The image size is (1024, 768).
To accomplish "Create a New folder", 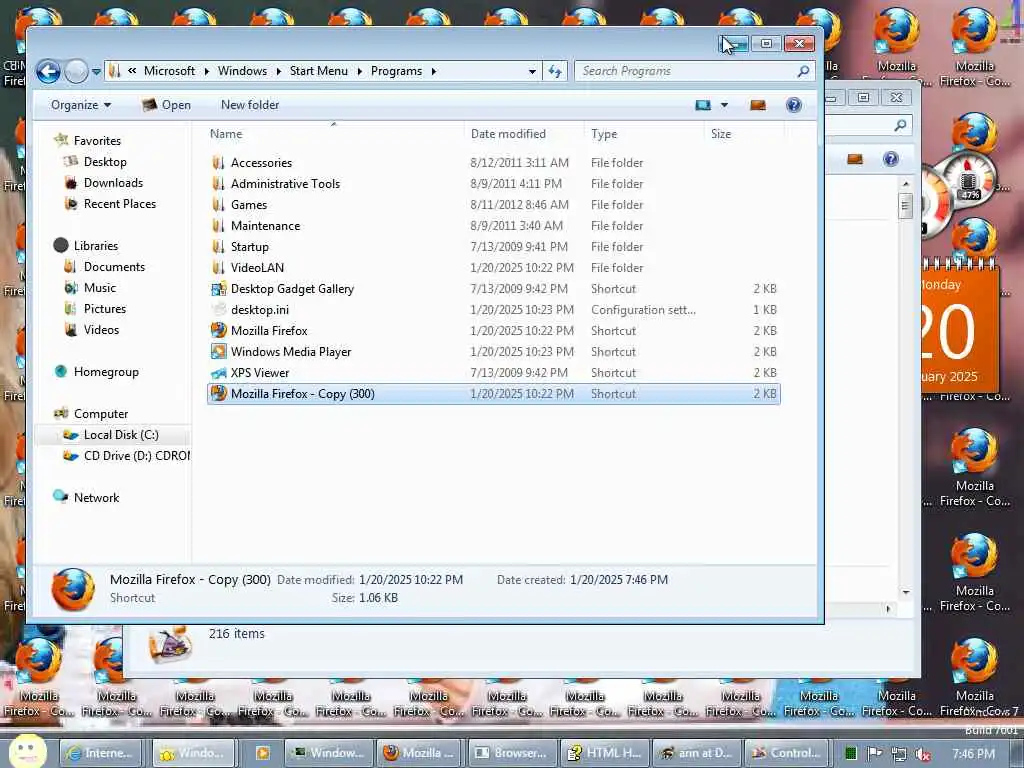I will tap(249, 105).
